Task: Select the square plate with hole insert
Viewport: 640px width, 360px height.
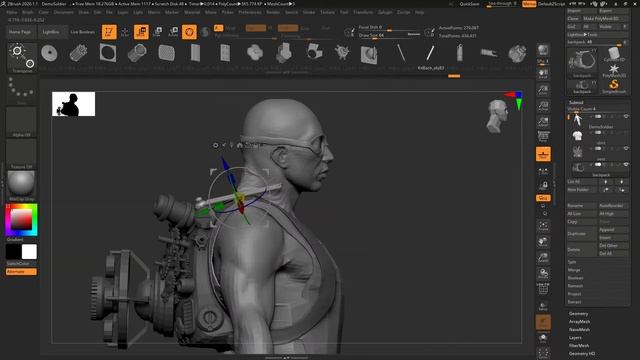Action: tap(108, 53)
